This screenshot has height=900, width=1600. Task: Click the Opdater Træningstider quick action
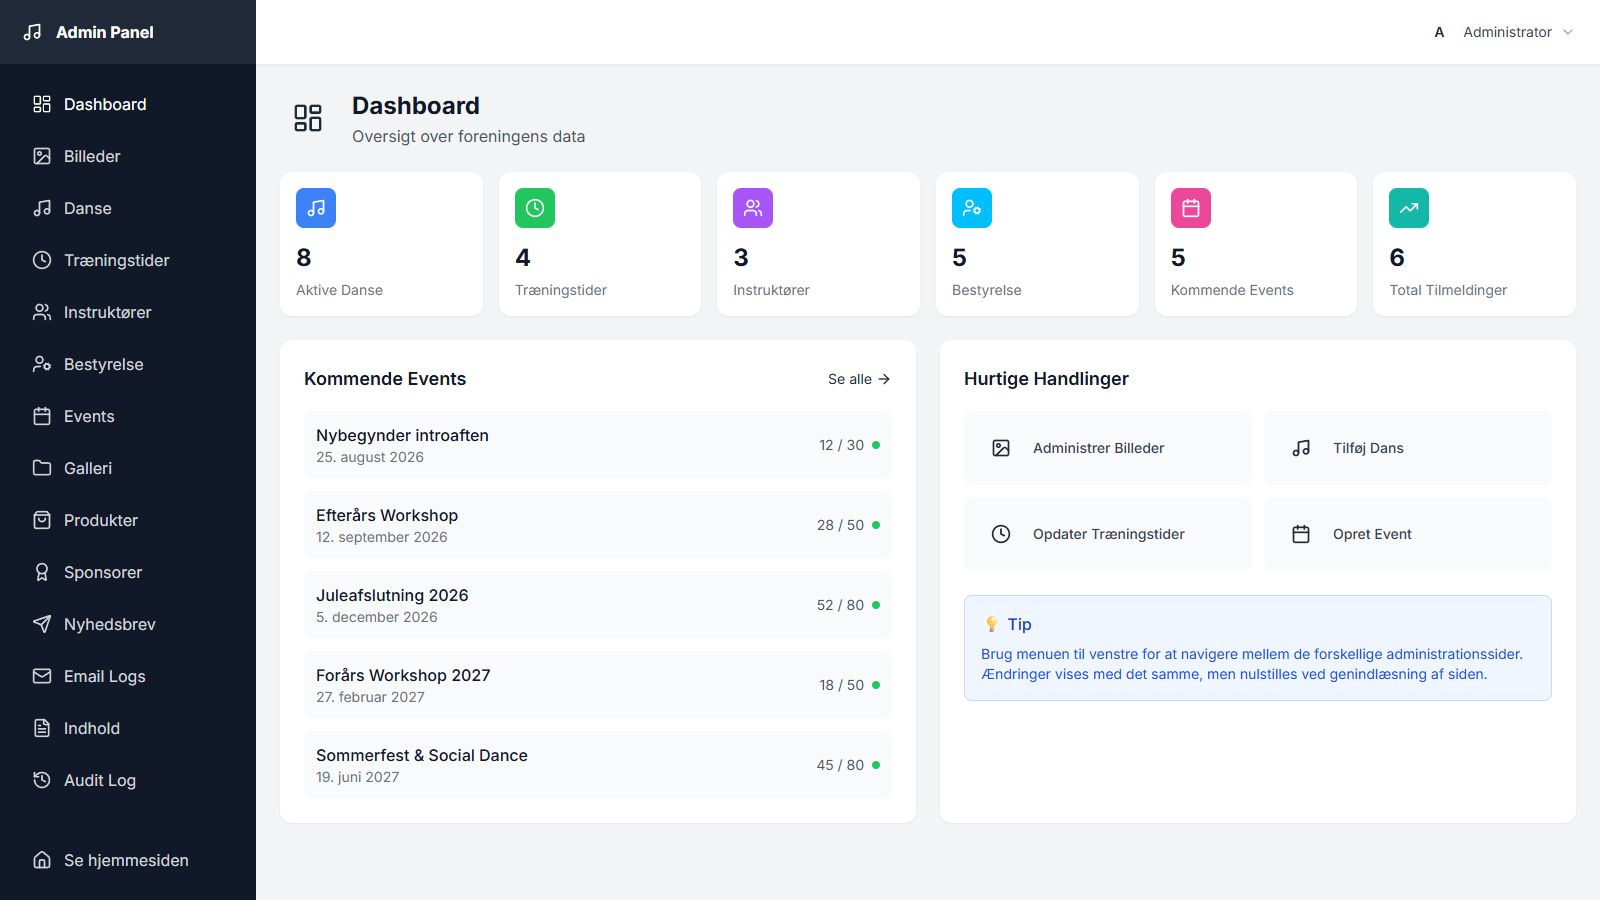(1108, 534)
